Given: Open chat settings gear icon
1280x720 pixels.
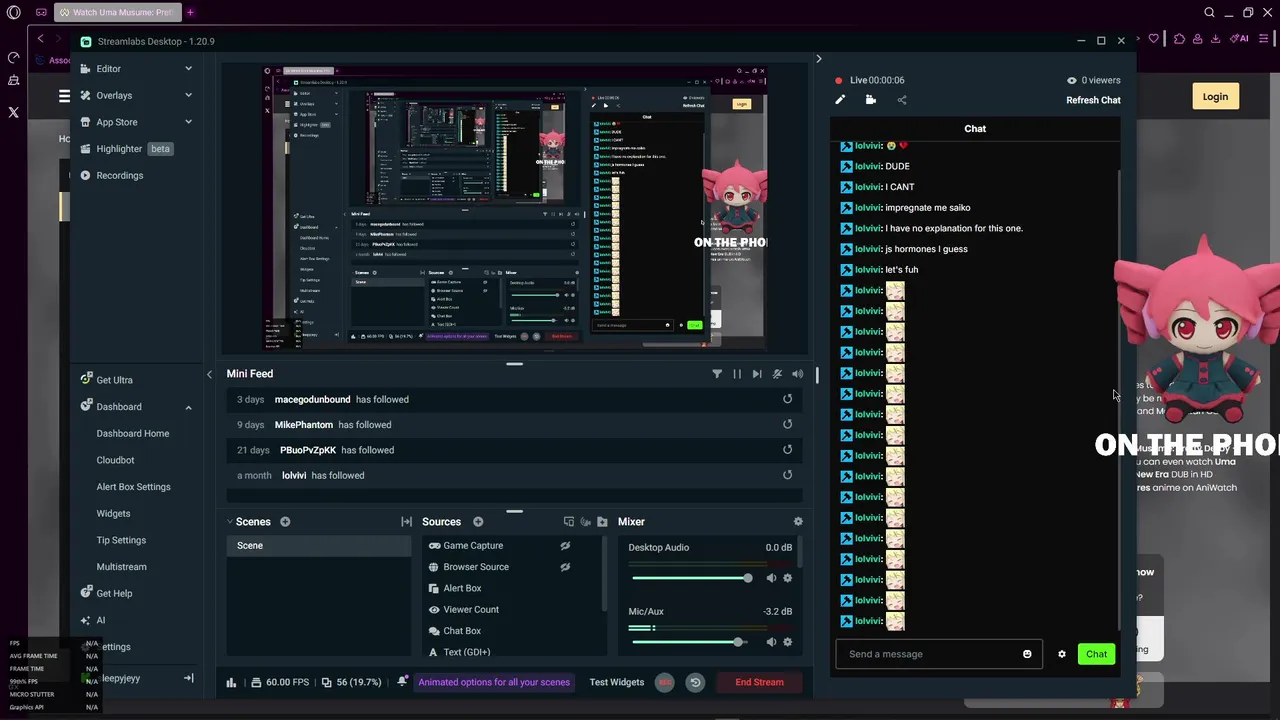Looking at the screenshot, I should 1062,654.
